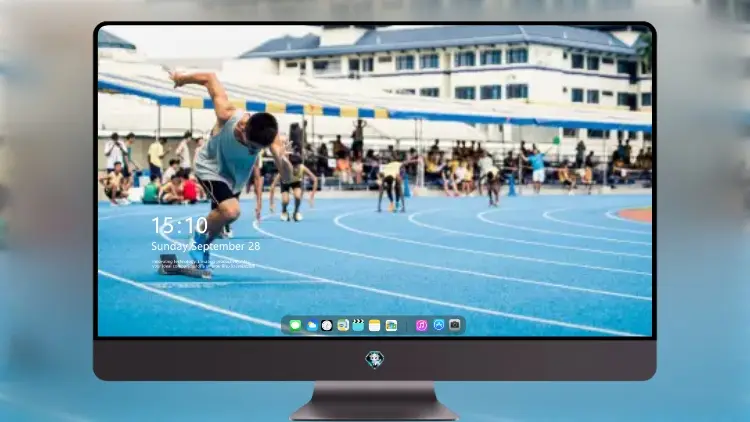This screenshot has width=750, height=422.
Task: Open the pink Music app in dock
Action: 421,325
